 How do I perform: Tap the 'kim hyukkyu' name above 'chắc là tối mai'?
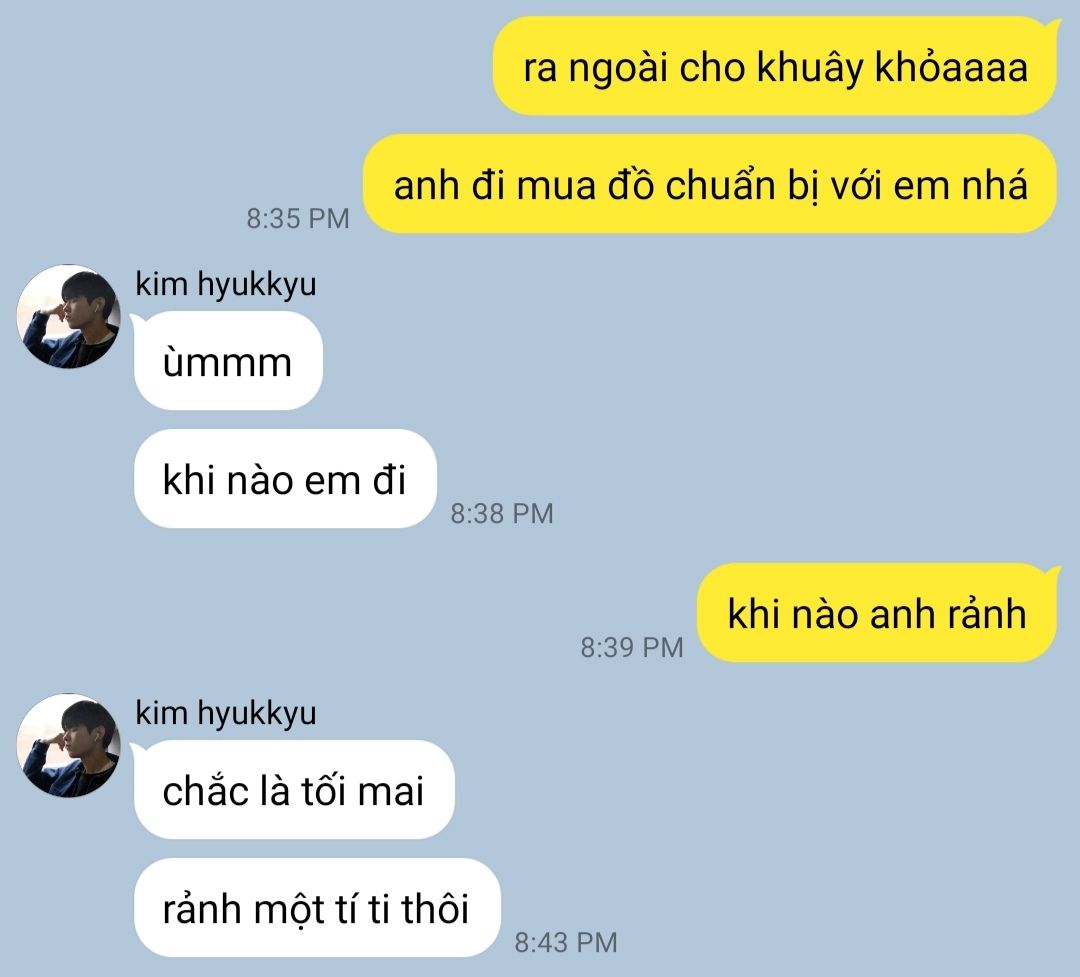[x=226, y=712]
